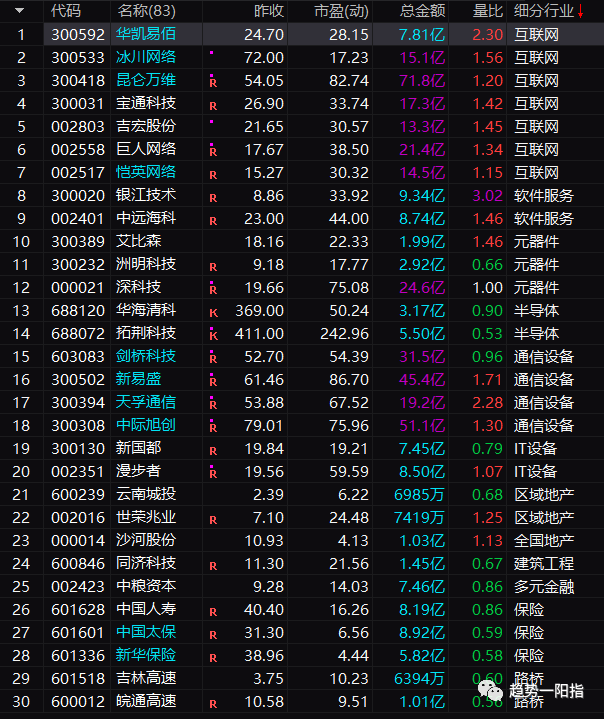The width and height of the screenshot is (604, 719).
Task: Click 中粮资本 industry 多元金融
Action: click(x=544, y=586)
